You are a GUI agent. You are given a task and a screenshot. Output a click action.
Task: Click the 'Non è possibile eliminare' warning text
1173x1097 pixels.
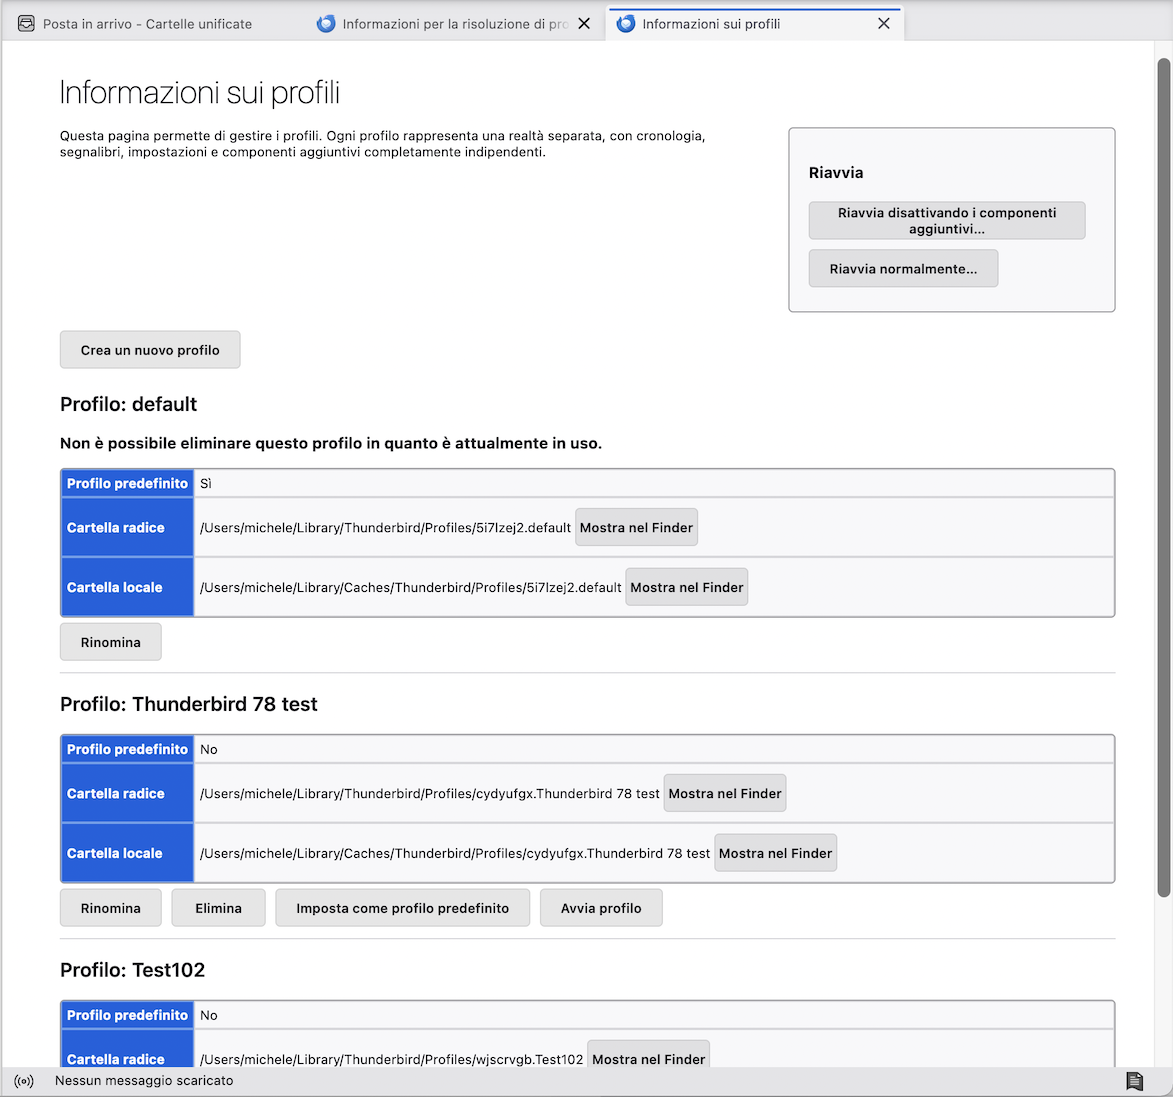331,443
